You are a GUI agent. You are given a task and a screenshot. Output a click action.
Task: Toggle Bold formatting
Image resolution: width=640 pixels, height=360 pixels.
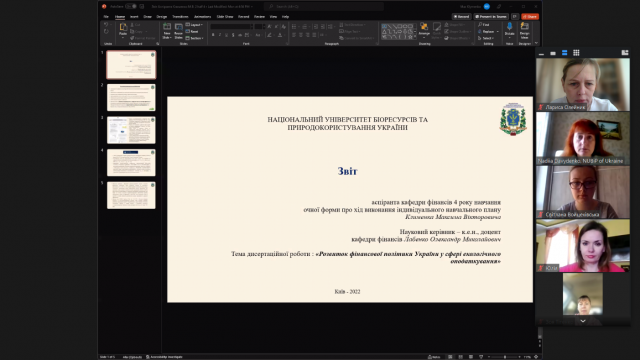point(213,35)
